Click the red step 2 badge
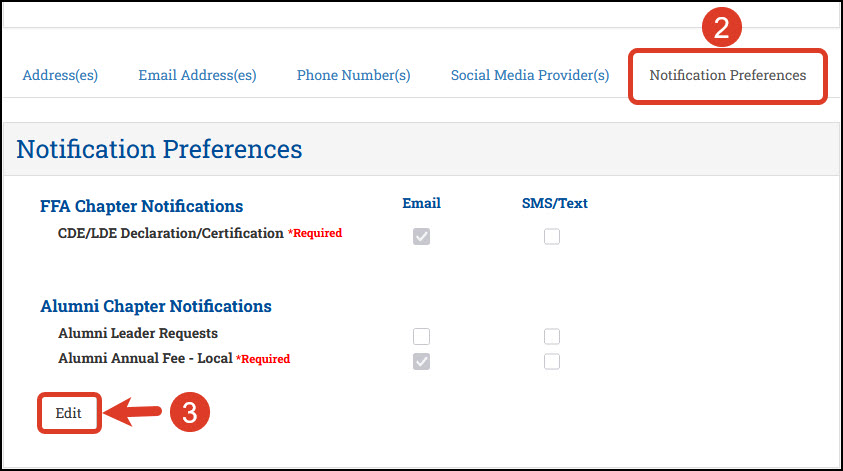The height and width of the screenshot is (471, 843). (720, 26)
